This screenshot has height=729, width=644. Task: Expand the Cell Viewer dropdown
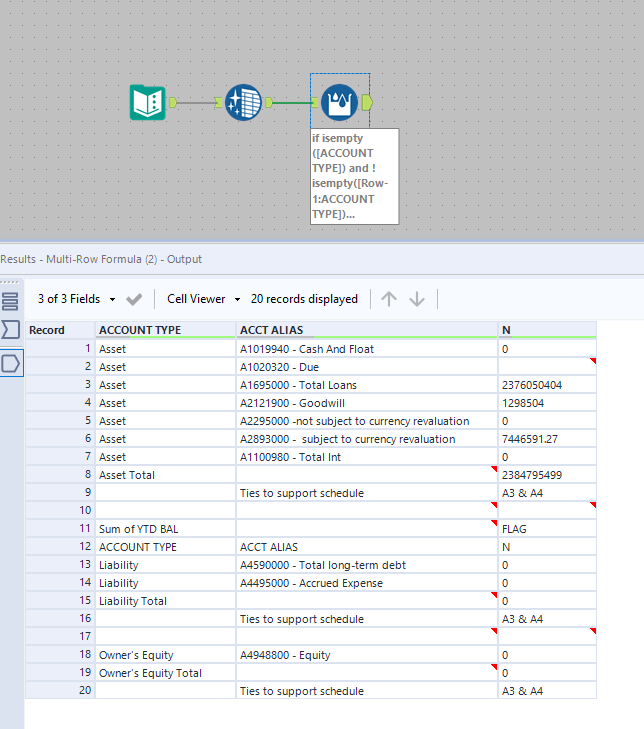(x=204, y=299)
